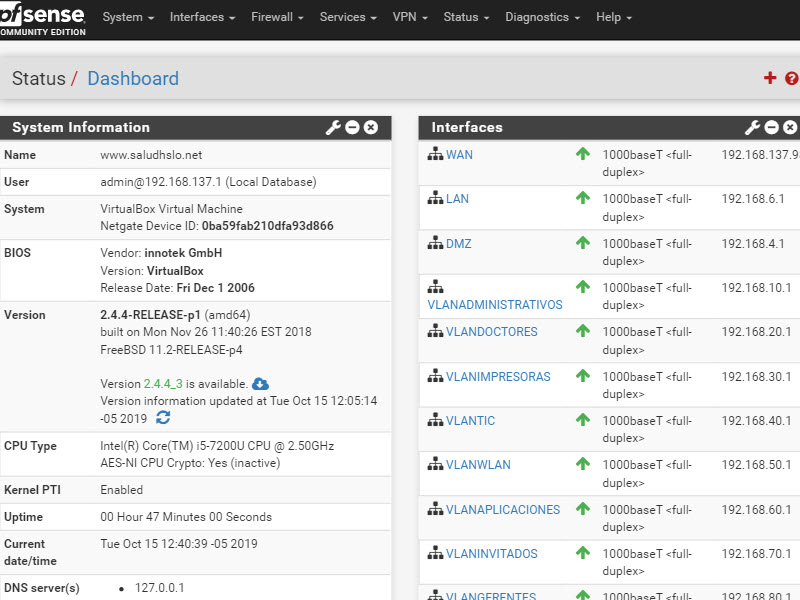This screenshot has height=600, width=800.
Task: Open the VLANIMPRESORAS interface link
Action: [x=498, y=377]
